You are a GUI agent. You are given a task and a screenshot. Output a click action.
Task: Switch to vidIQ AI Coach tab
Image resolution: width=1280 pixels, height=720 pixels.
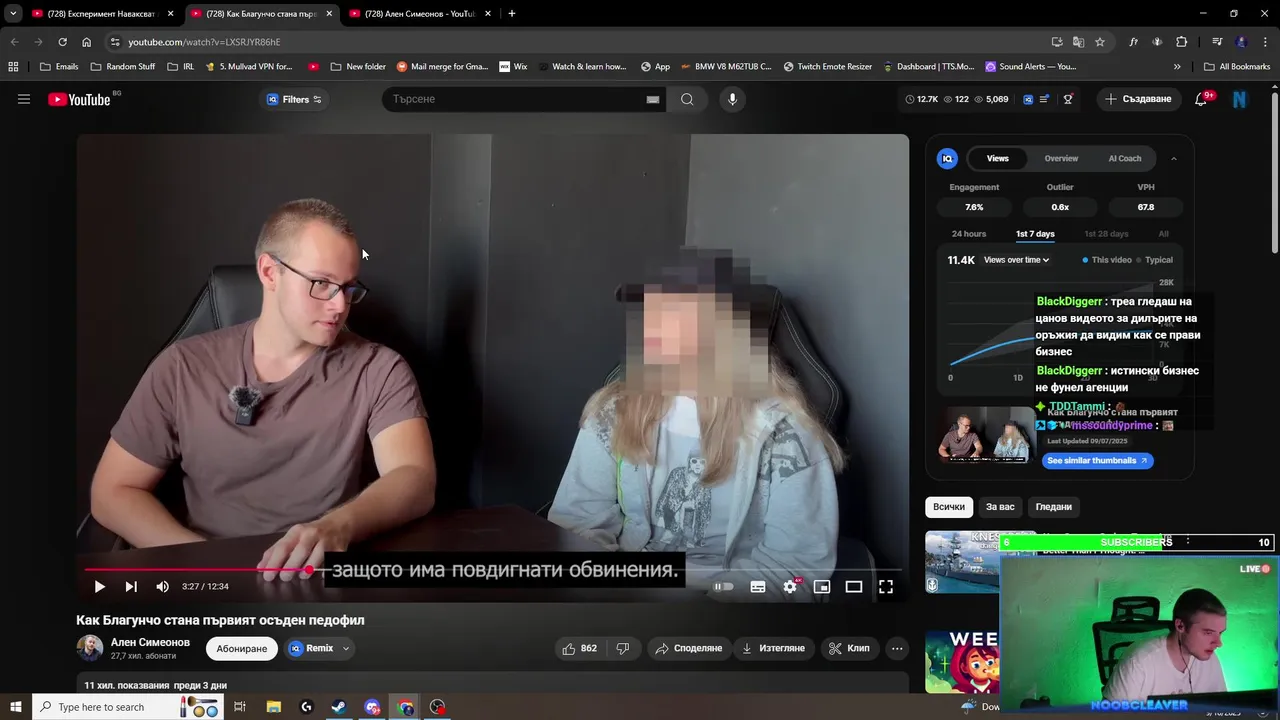point(1124,158)
